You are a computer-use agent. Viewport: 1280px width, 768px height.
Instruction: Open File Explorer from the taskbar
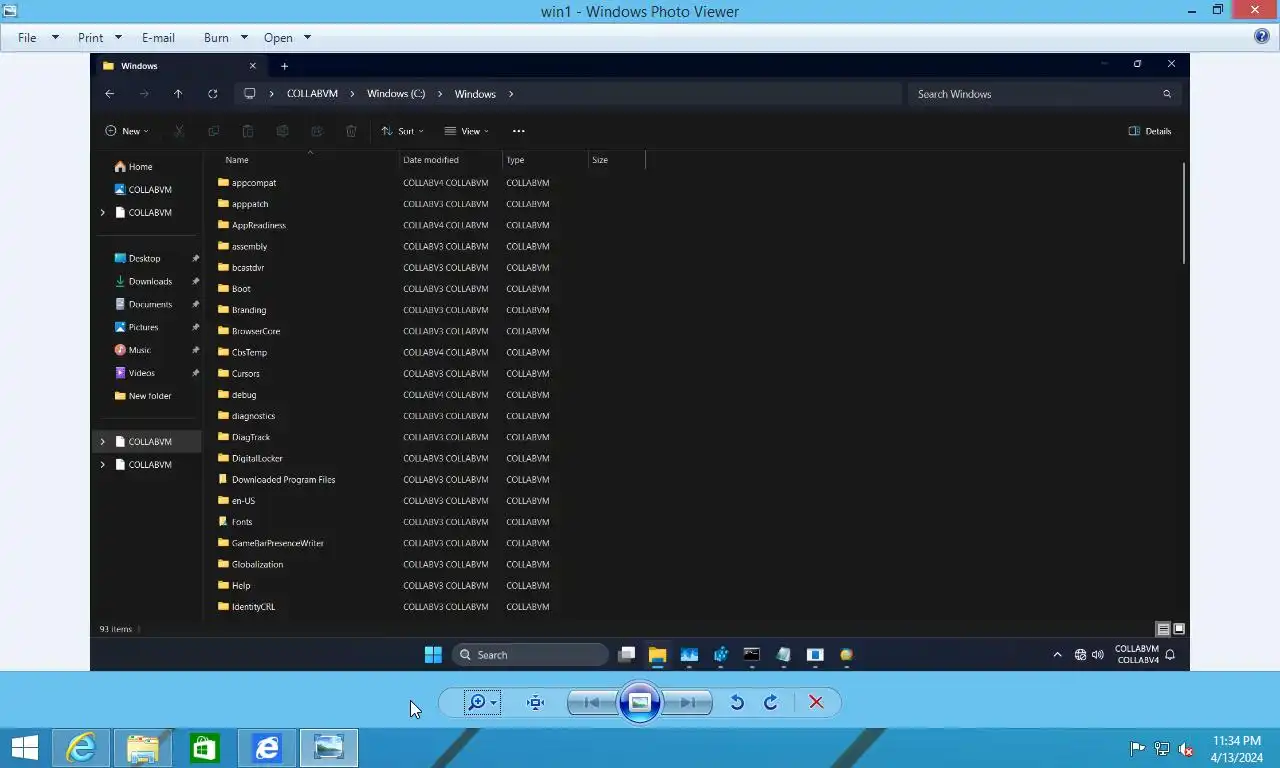tap(143, 748)
